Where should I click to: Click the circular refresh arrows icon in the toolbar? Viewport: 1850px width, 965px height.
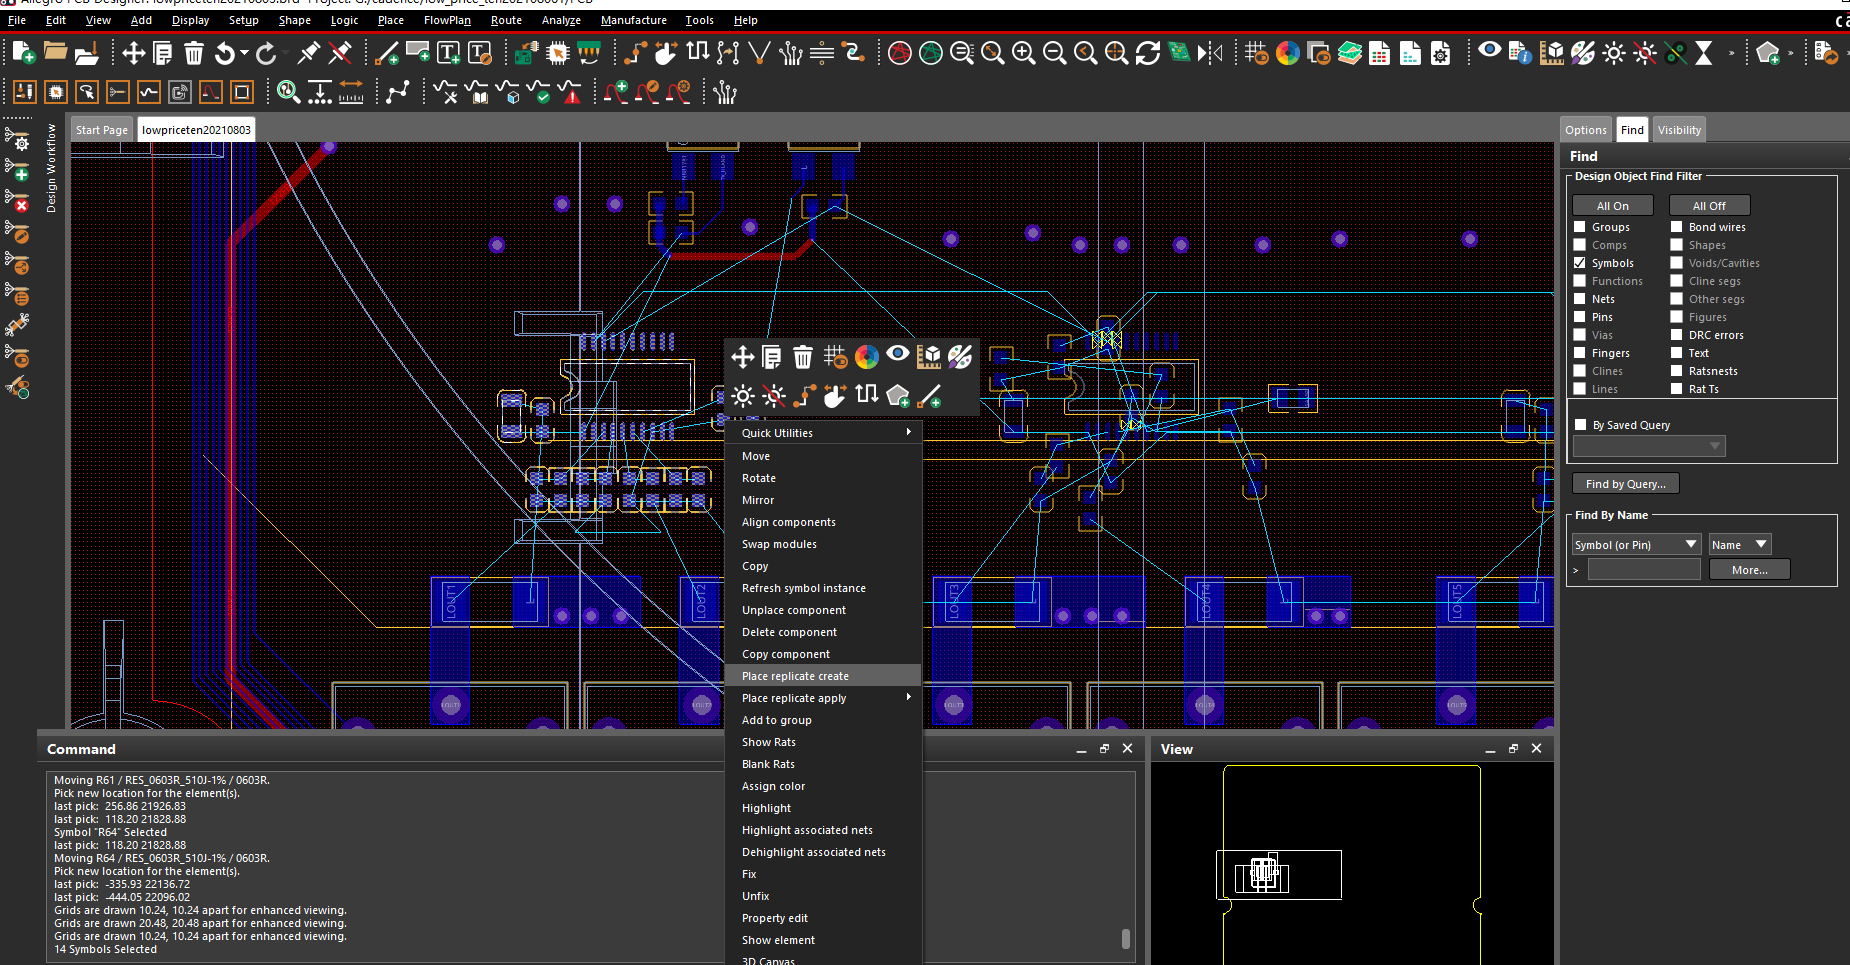(x=1148, y=53)
